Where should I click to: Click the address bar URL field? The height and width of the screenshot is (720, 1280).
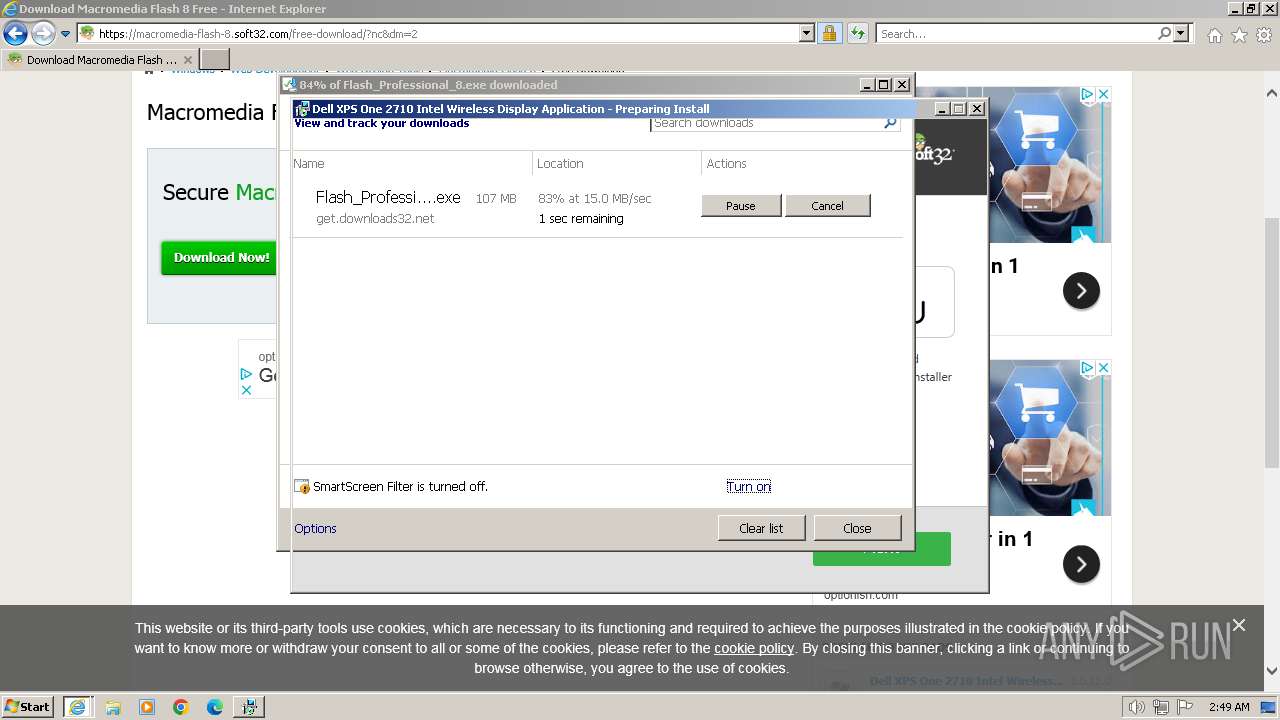445,33
